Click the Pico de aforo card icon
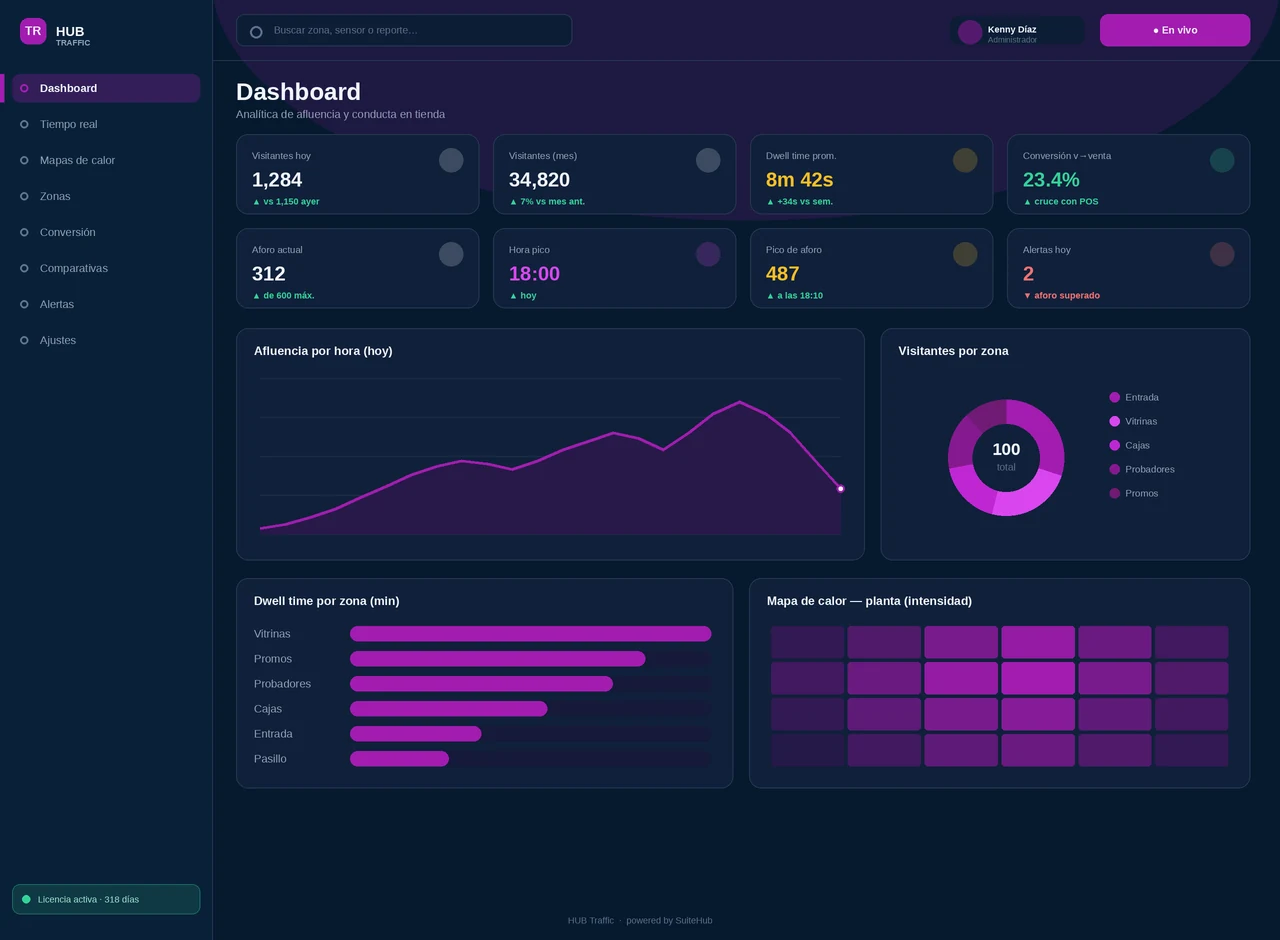Image resolution: width=1280 pixels, height=940 pixels. tap(965, 254)
